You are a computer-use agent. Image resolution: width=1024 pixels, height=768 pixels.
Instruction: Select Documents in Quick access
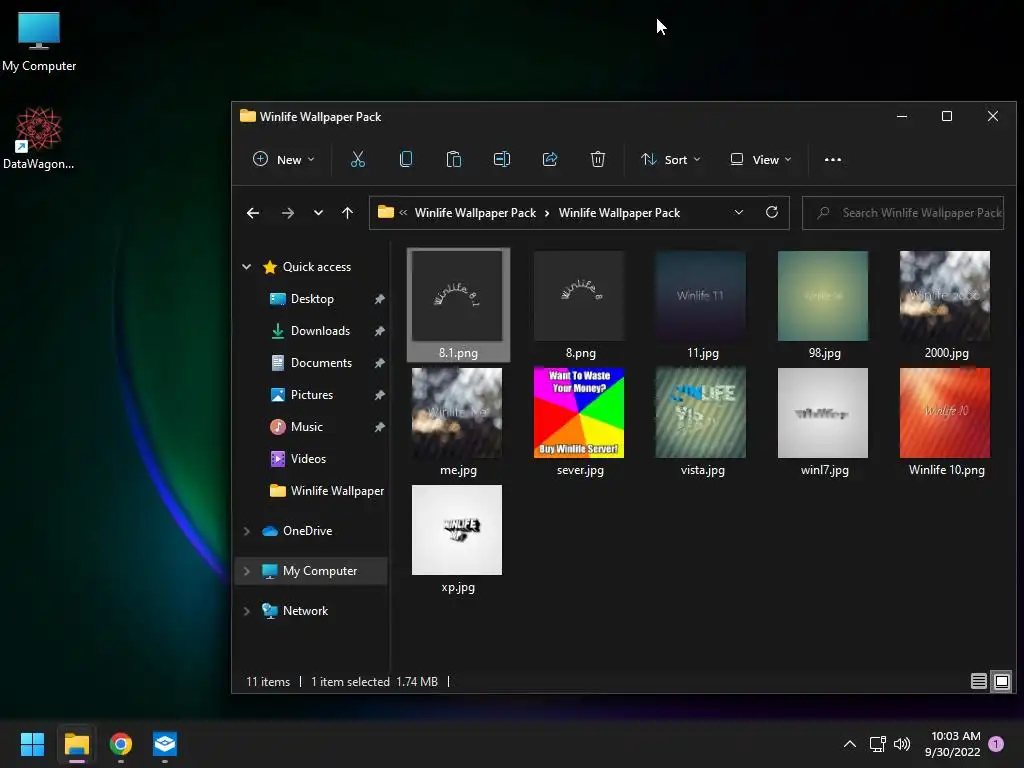pyautogui.click(x=321, y=362)
